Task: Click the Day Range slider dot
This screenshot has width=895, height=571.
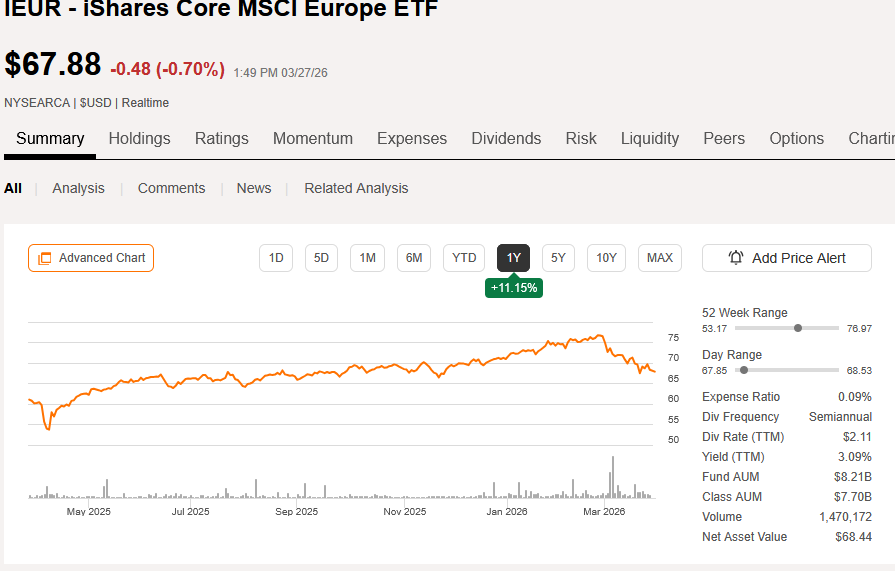Action: point(743,370)
